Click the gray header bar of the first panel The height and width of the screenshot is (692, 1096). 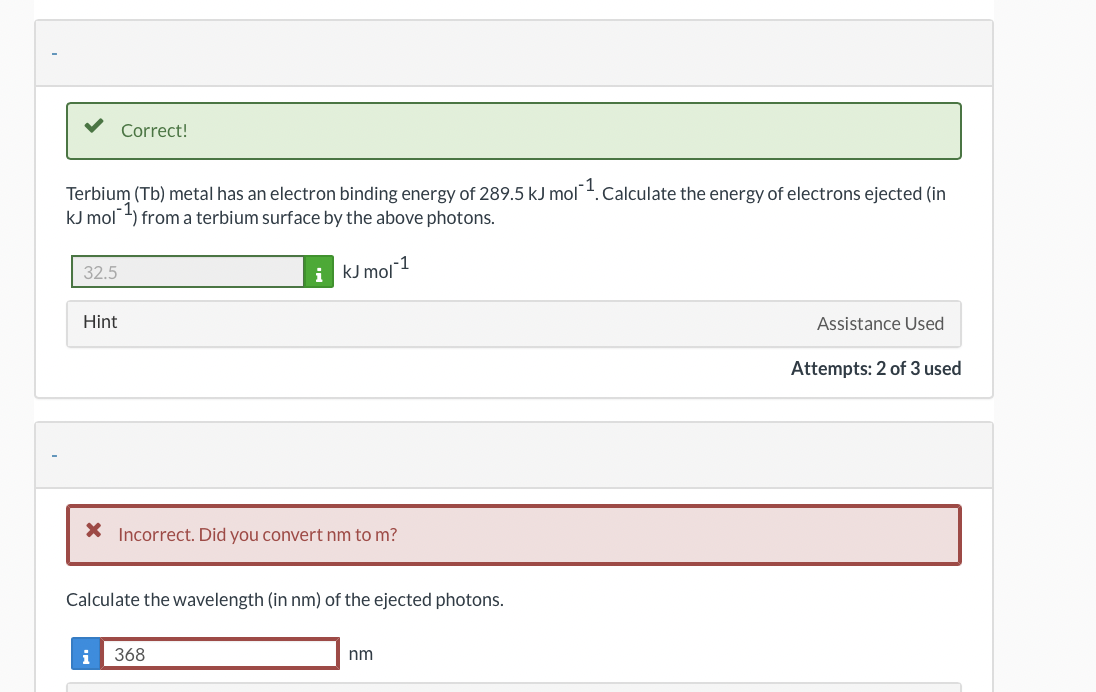[x=514, y=54]
